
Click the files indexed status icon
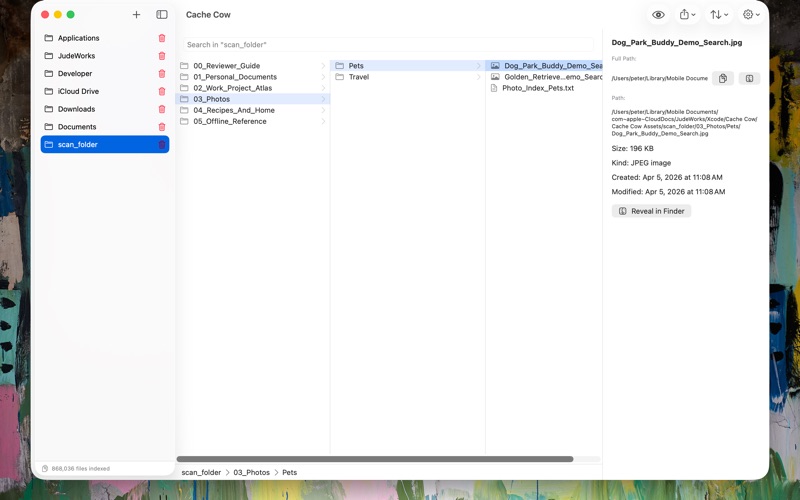tap(45, 468)
